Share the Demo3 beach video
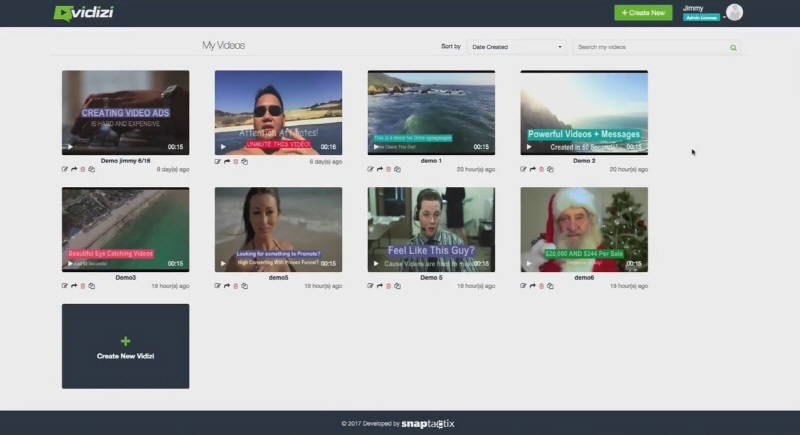Screen dimensions: 800x435 [74, 286]
